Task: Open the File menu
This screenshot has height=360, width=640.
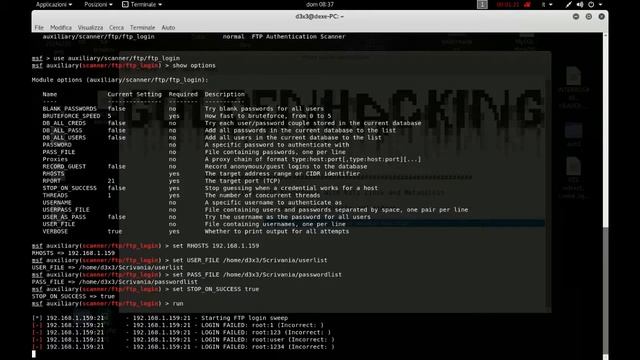Action: click(x=39, y=27)
